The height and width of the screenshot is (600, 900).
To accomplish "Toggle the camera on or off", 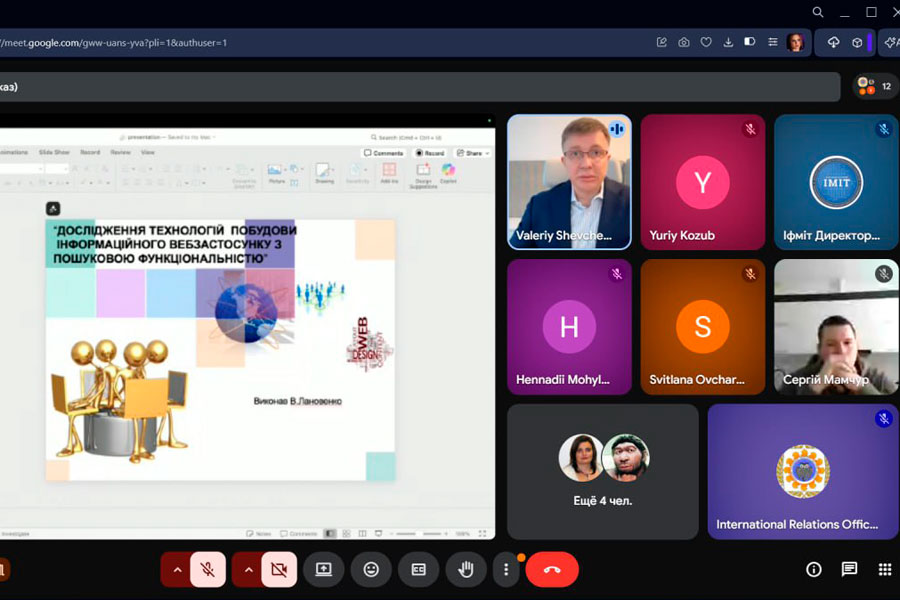I will point(279,569).
